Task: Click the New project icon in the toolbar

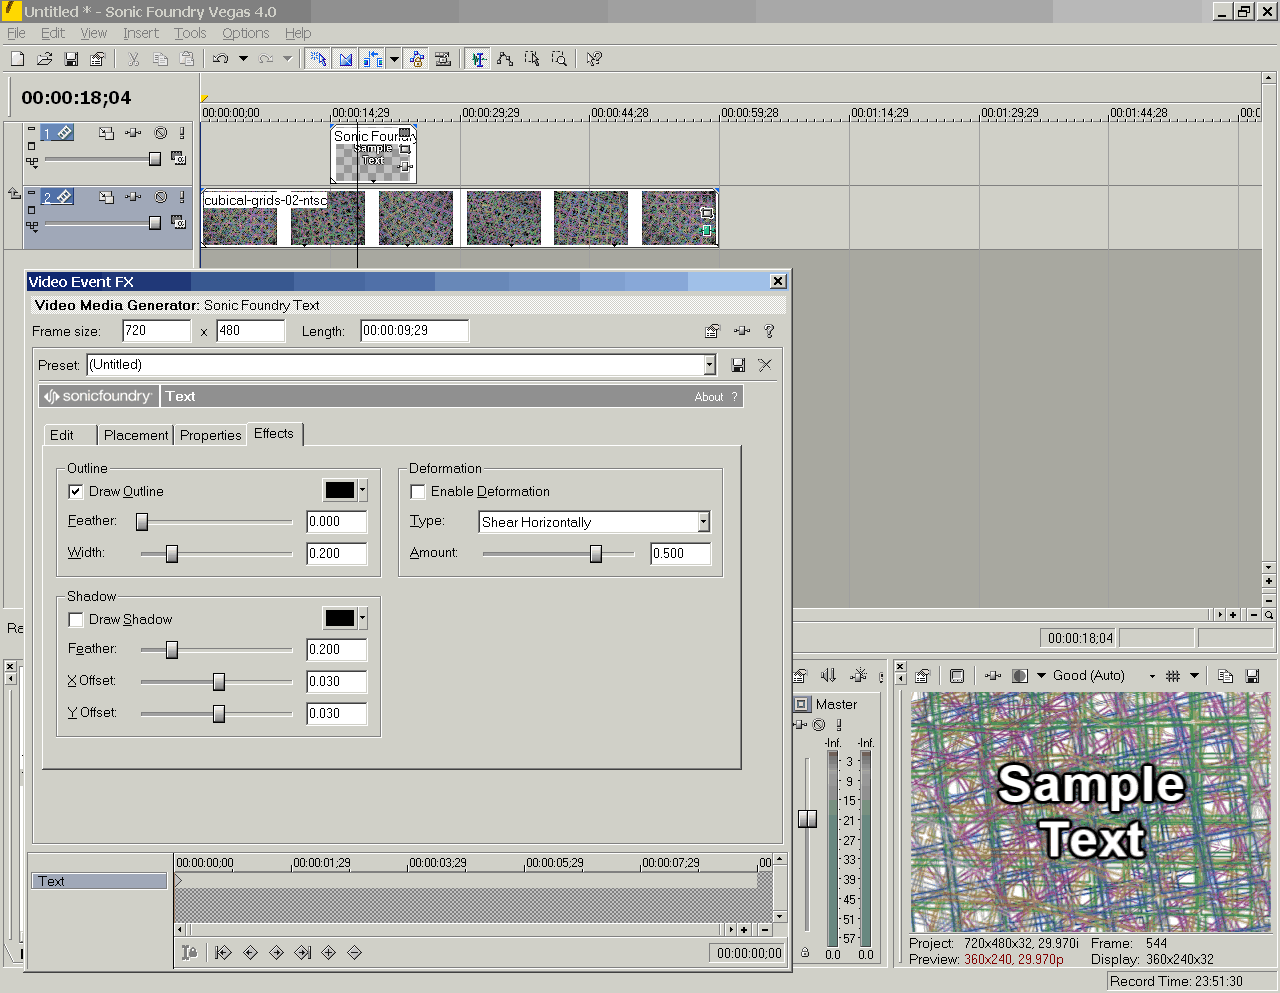Action: pos(17,59)
